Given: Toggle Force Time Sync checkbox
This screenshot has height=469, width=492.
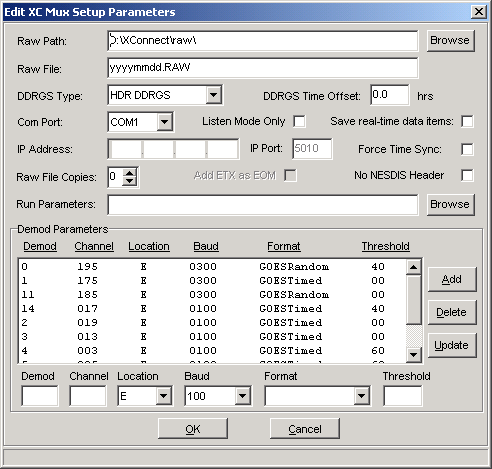Looking at the screenshot, I should [467, 149].
